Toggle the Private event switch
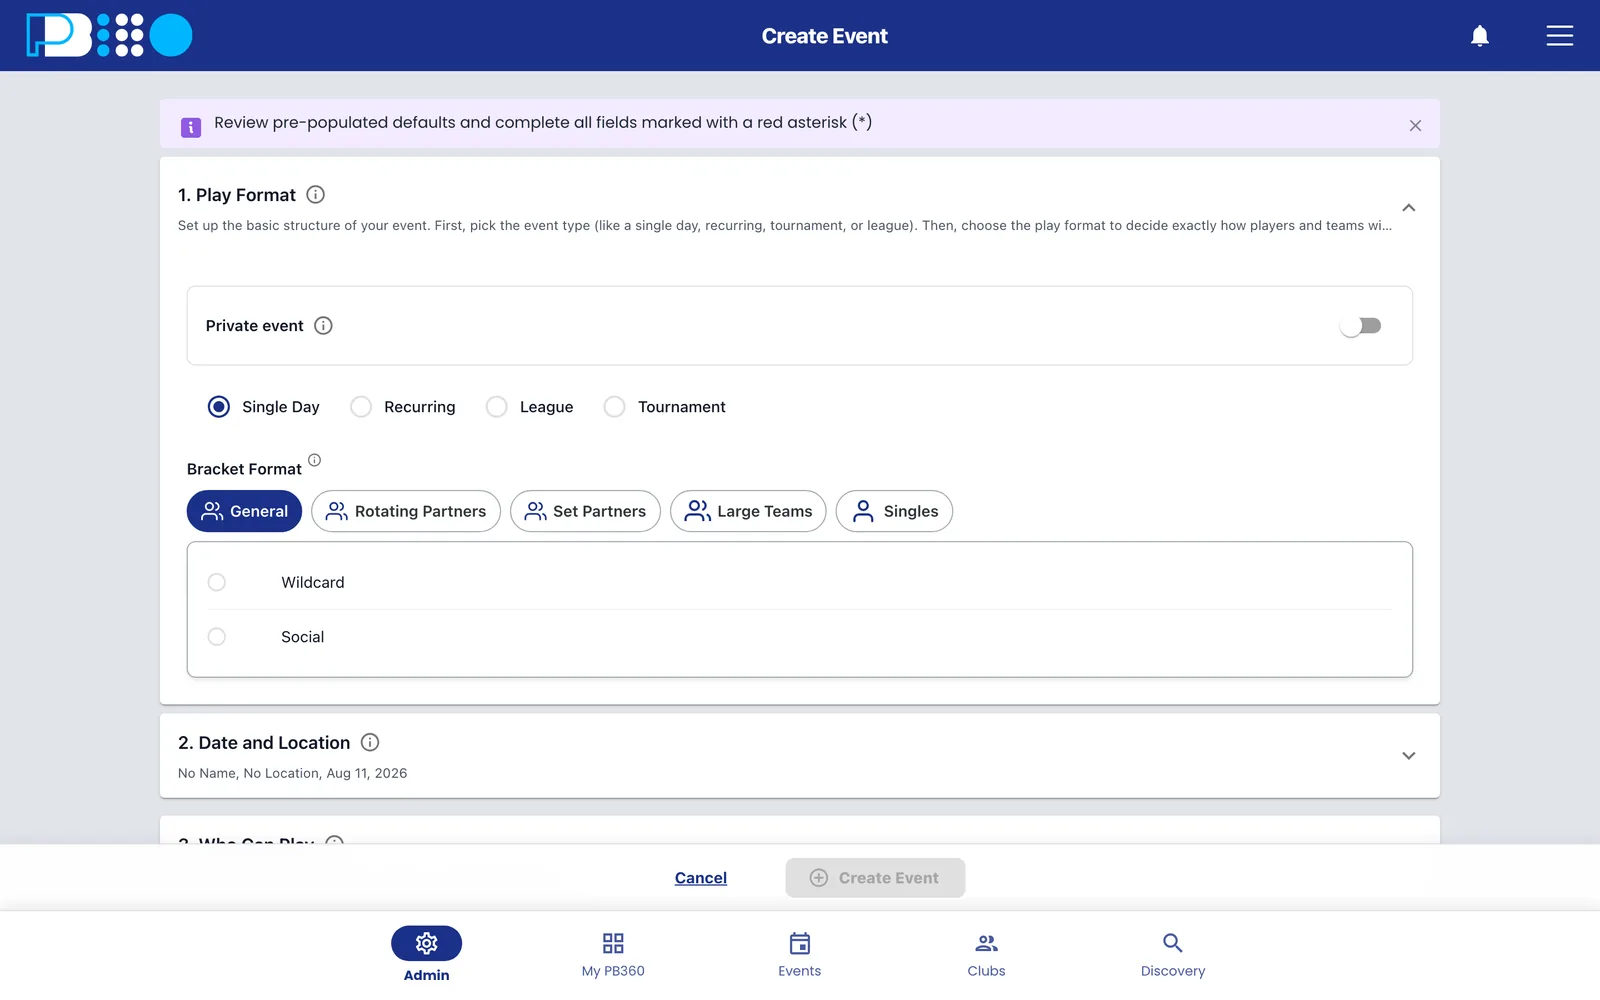 tap(1361, 326)
